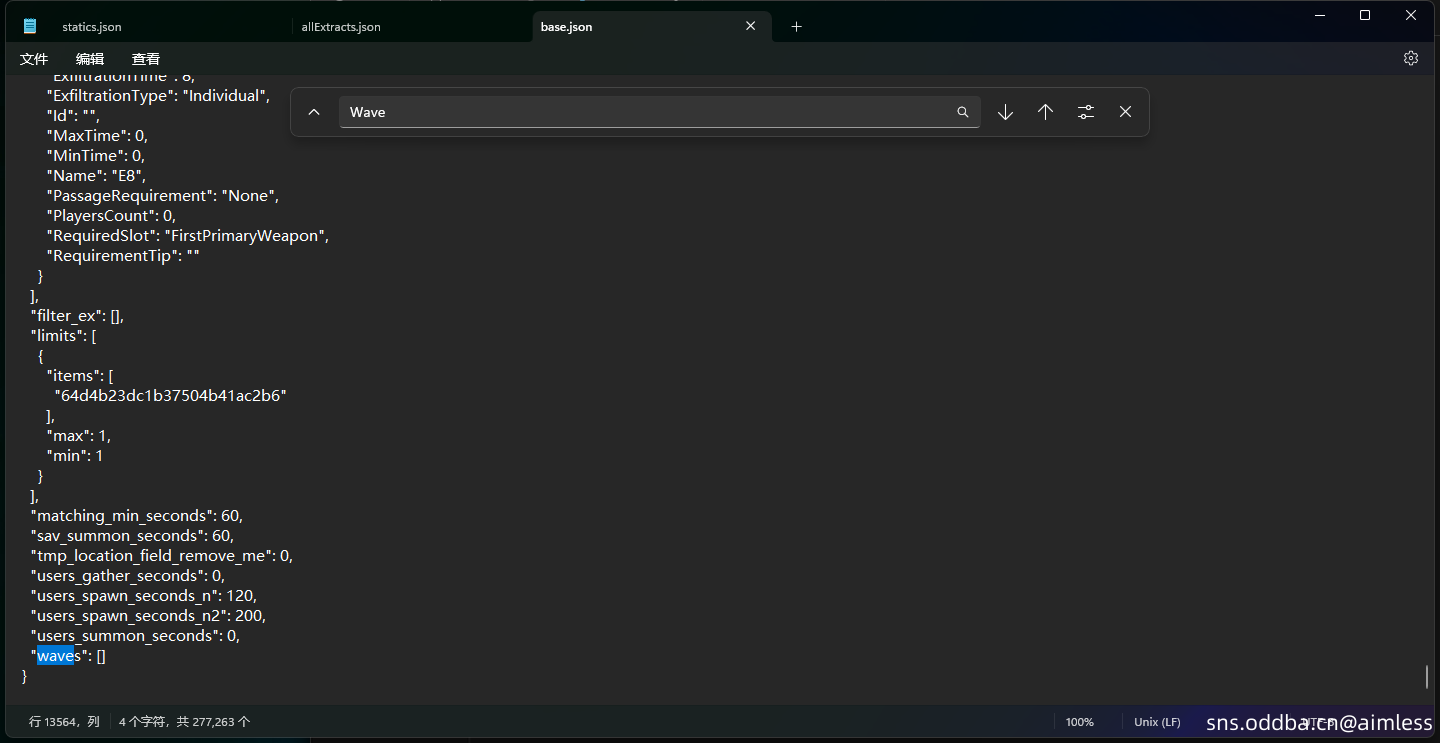1440x743 pixels.
Task: Open the 文件 menu
Action: pyautogui.click(x=34, y=59)
